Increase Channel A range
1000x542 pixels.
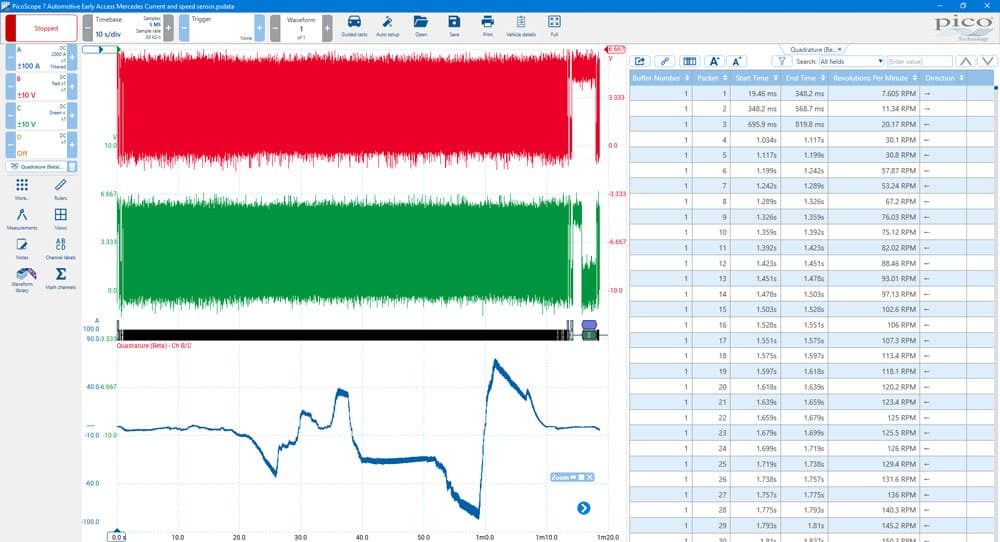72,57
